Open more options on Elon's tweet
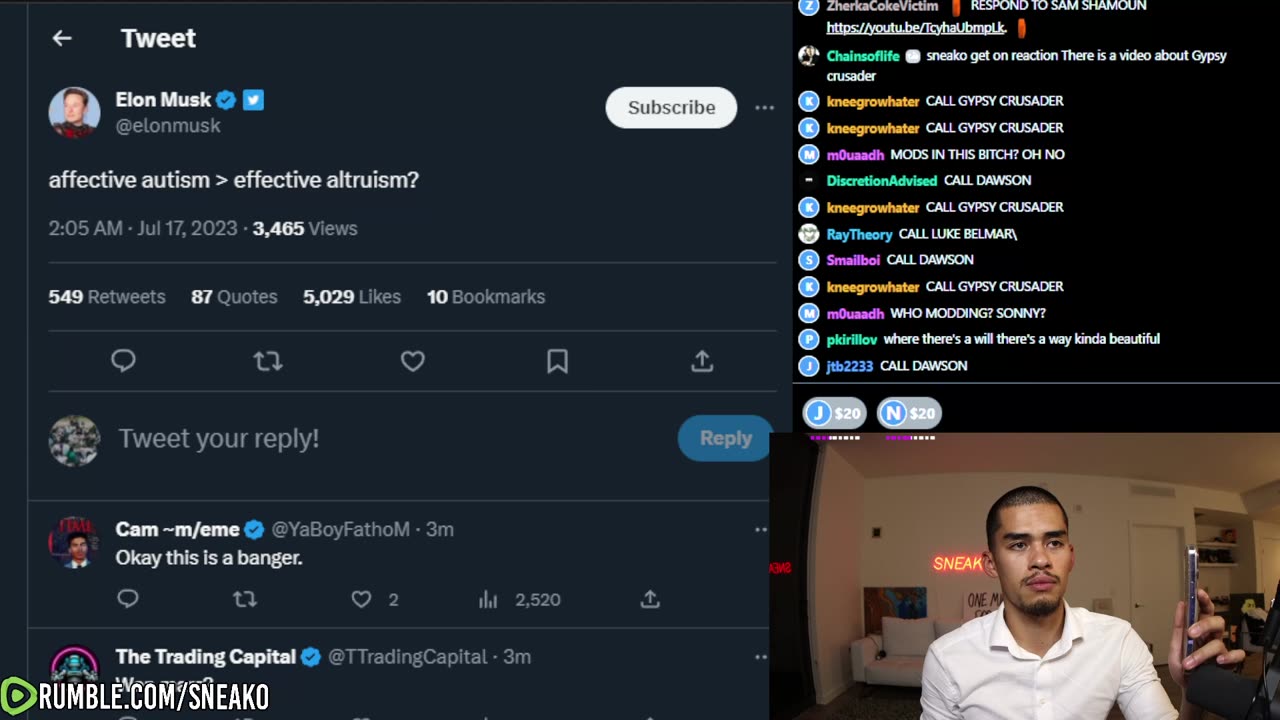The height and width of the screenshot is (720, 1280). coord(764,107)
